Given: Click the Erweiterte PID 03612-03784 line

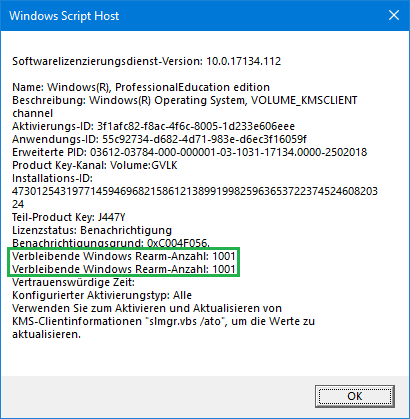Looking at the screenshot, I should [x=190, y=152].
